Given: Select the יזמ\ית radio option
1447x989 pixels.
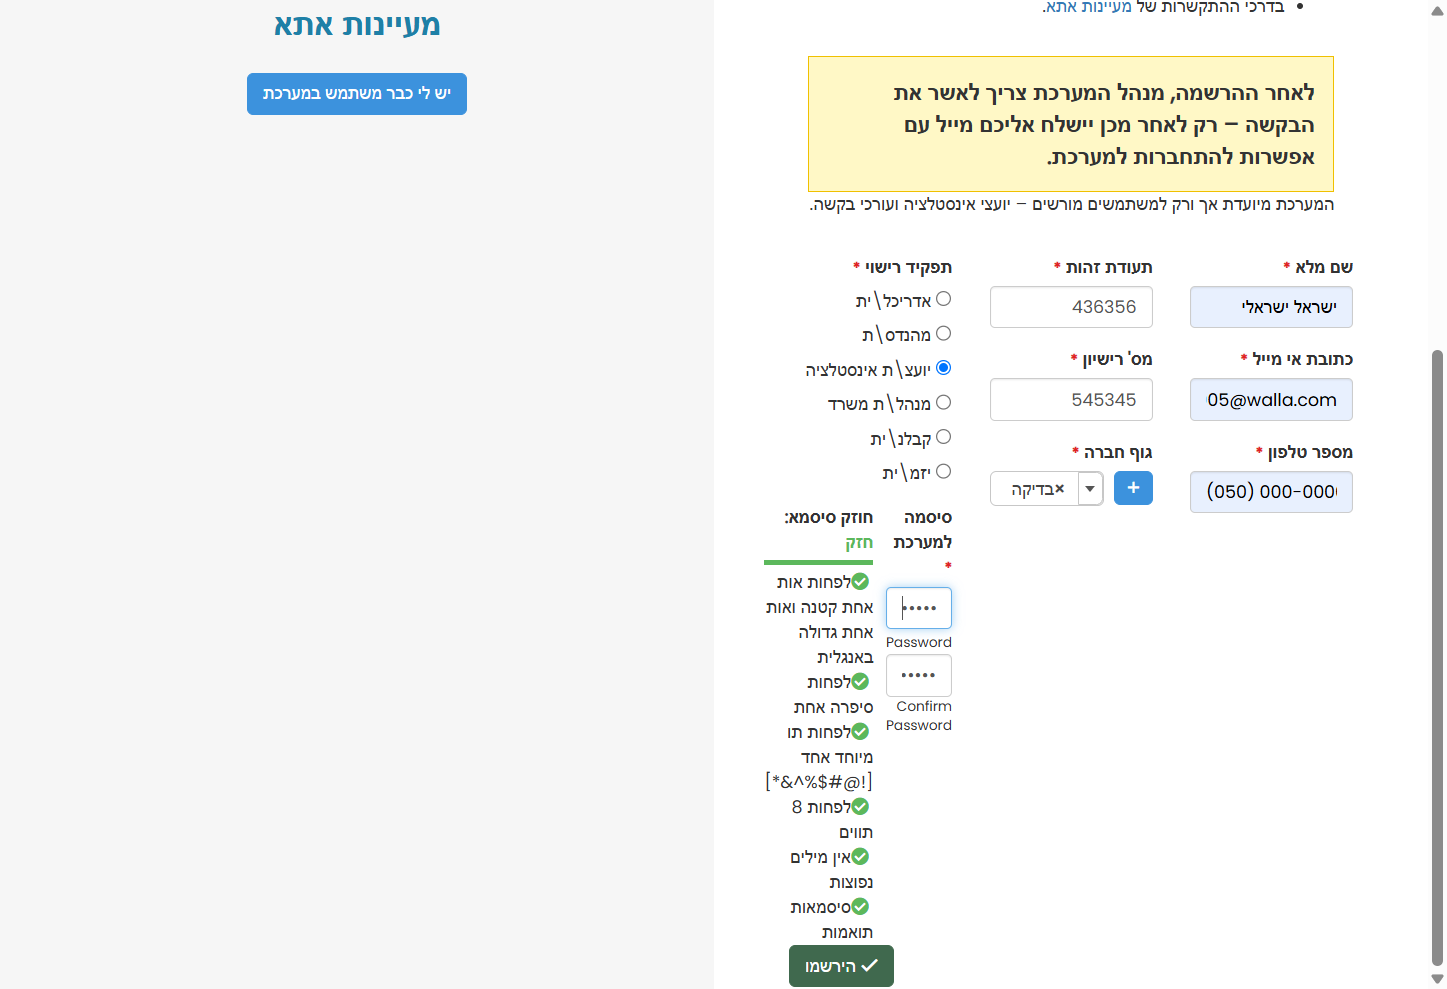Looking at the screenshot, I should coord(943,471).
